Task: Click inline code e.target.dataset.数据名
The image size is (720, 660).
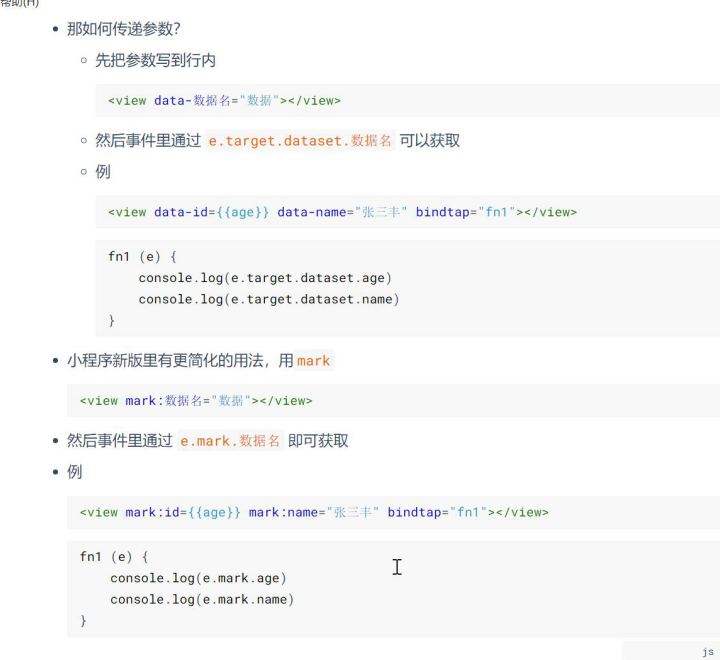Action: [x=300, y=141]
